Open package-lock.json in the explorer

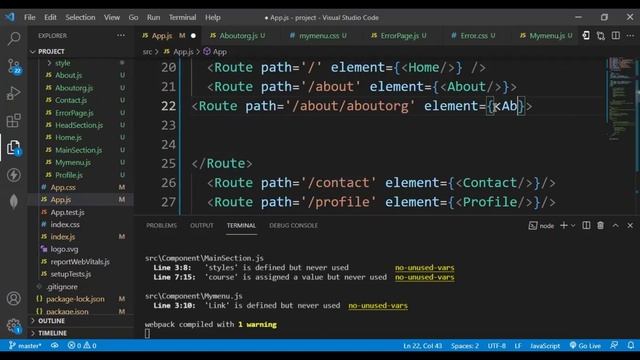point(75,299)
